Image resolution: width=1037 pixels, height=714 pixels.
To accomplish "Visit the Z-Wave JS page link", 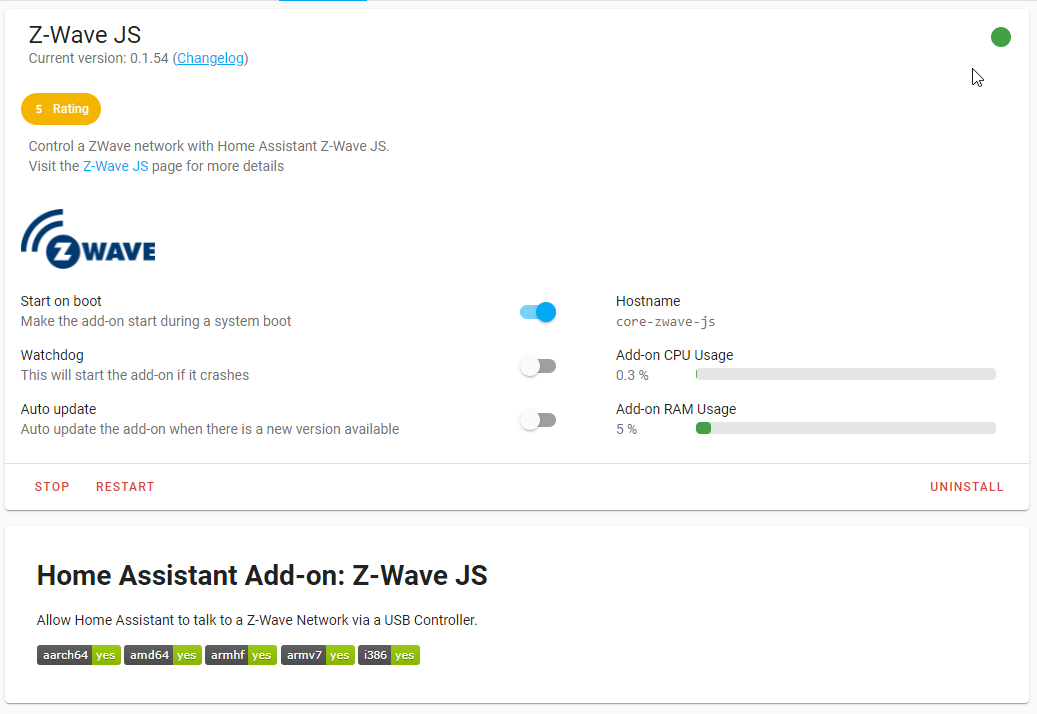I will (114, 166).
